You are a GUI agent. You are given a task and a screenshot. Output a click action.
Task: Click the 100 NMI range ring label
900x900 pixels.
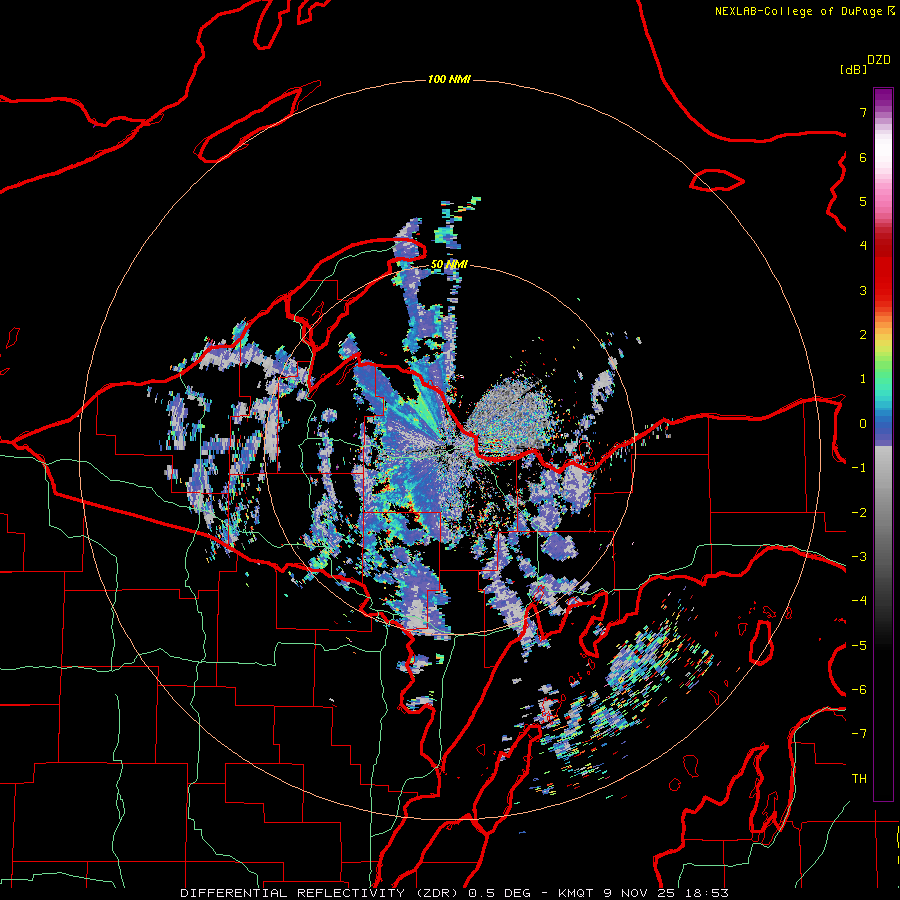[449, 79]
